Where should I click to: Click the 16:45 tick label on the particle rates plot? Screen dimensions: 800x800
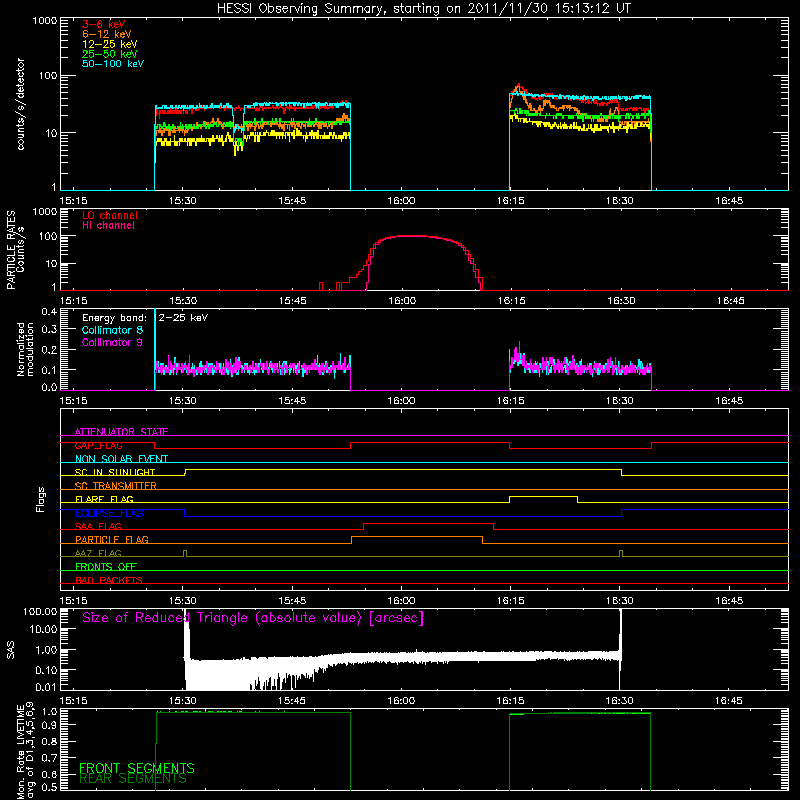[730, 301]
